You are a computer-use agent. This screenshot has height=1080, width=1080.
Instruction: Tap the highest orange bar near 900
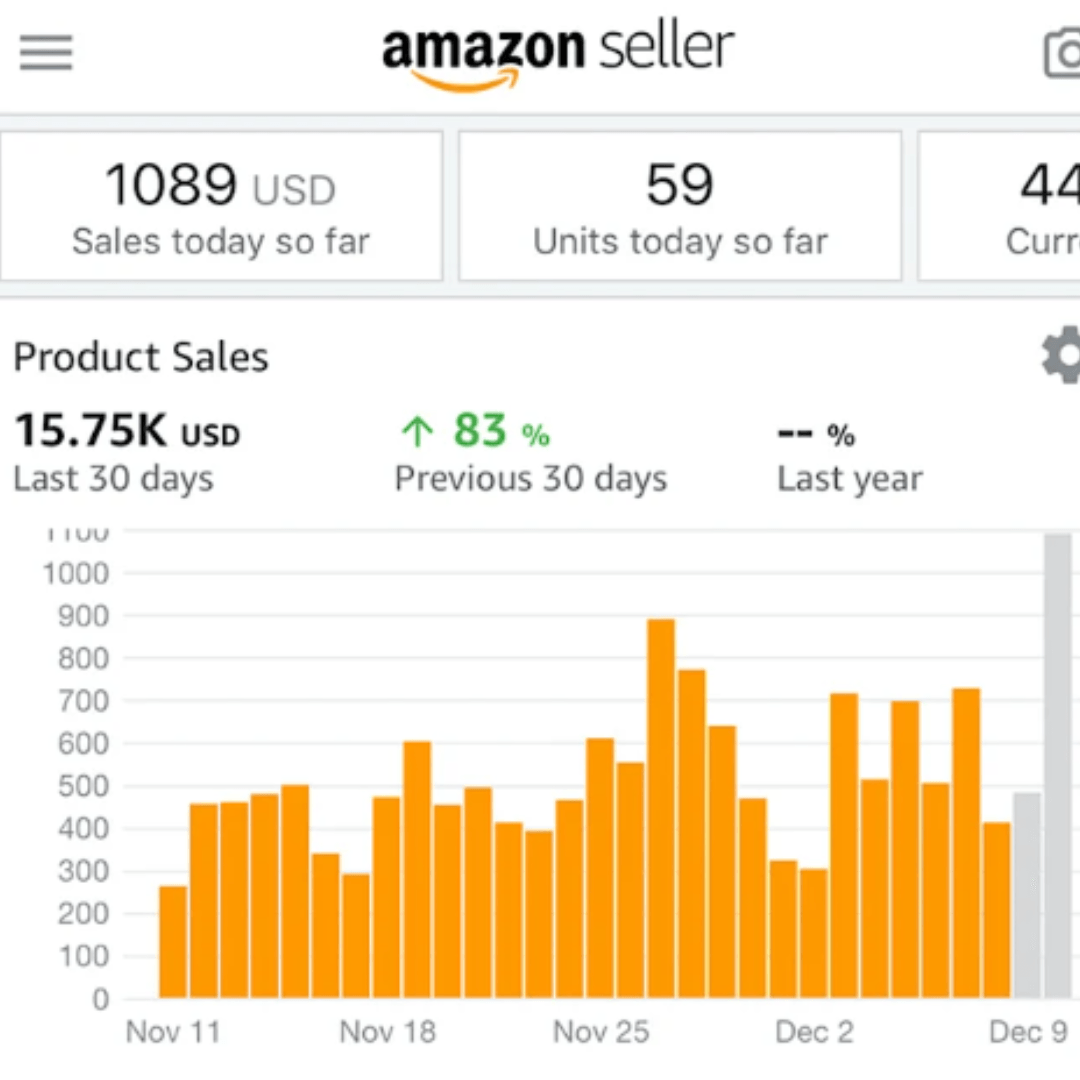[x=661, y=808]
